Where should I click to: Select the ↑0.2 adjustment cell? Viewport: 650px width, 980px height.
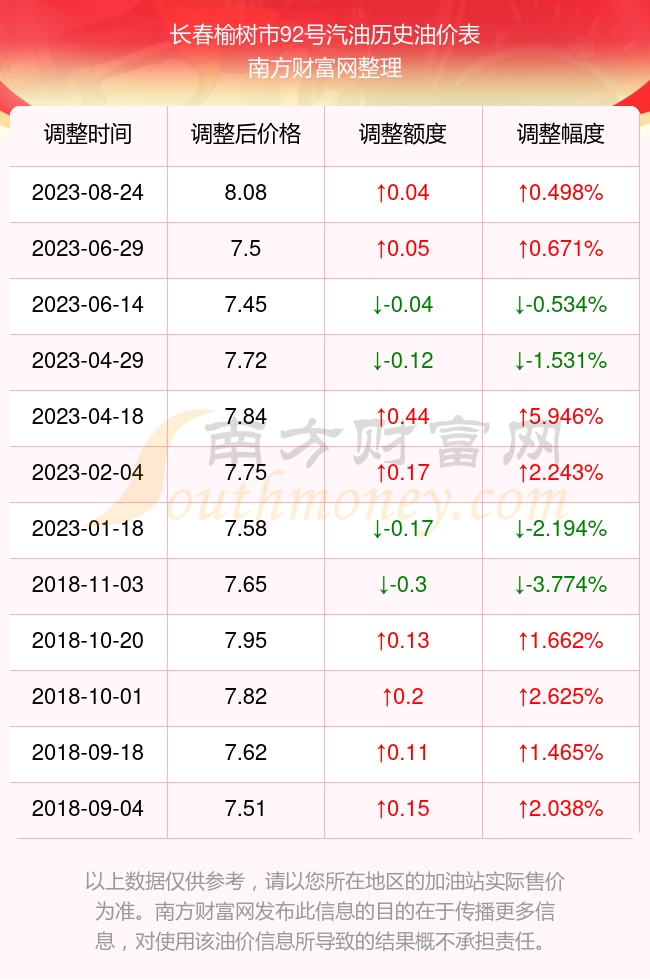click(x=403, y=696)
